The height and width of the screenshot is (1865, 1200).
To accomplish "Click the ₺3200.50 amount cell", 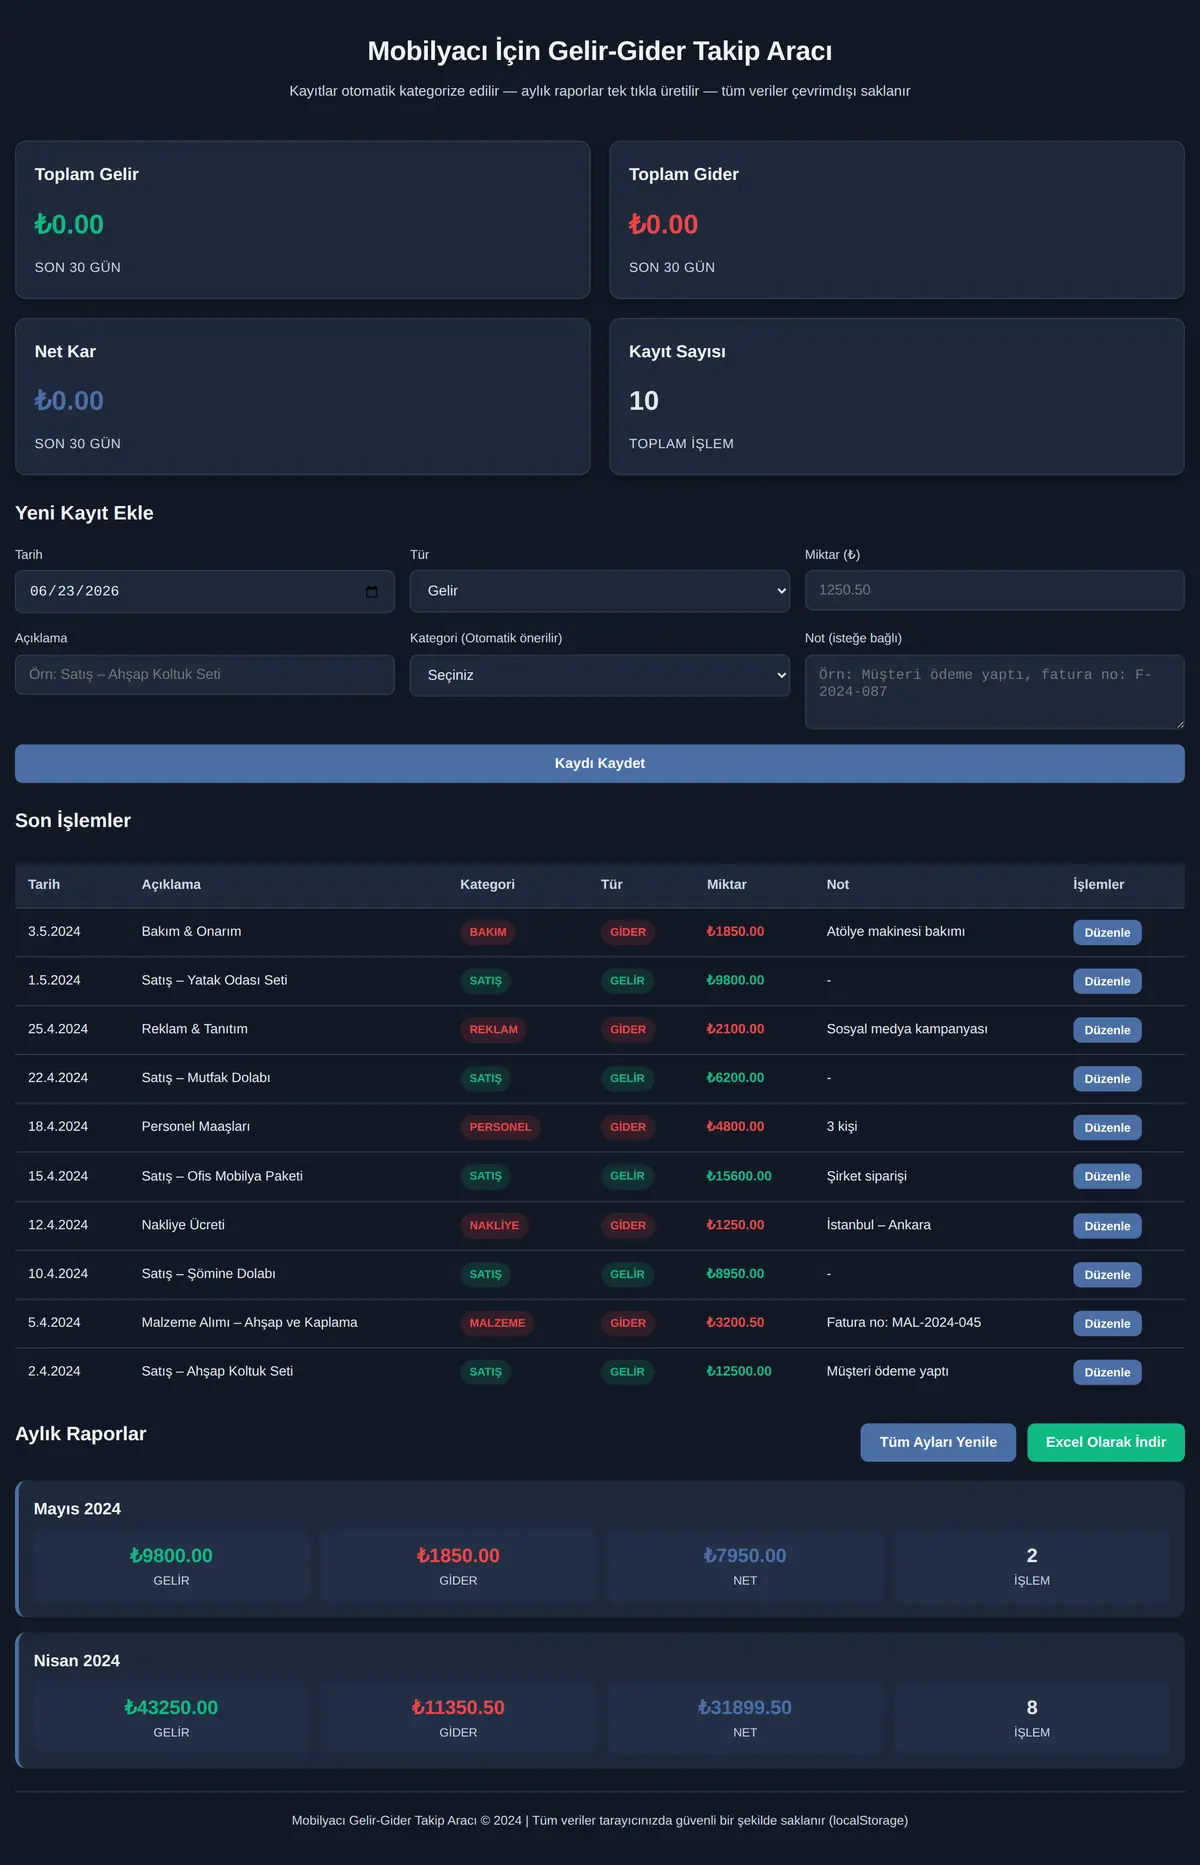I will tap(735, 1323).
